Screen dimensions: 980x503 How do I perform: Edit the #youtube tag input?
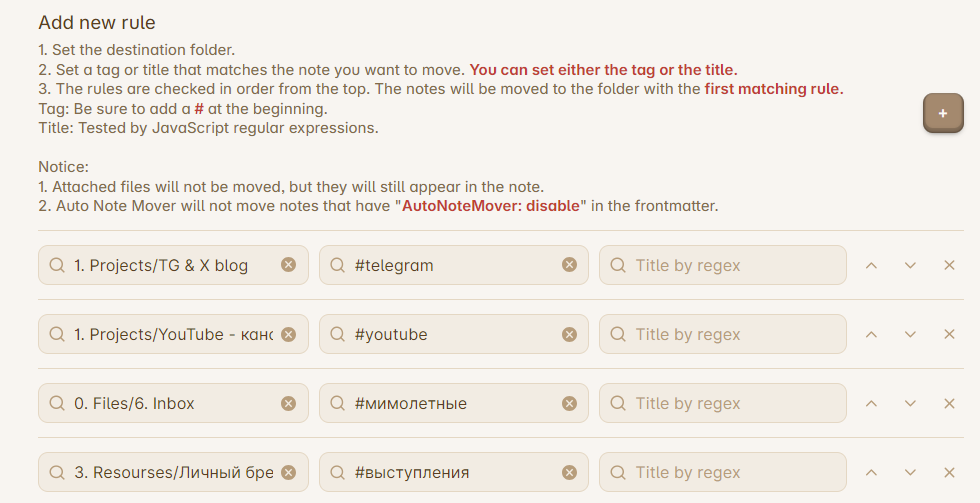click(454, 334)
